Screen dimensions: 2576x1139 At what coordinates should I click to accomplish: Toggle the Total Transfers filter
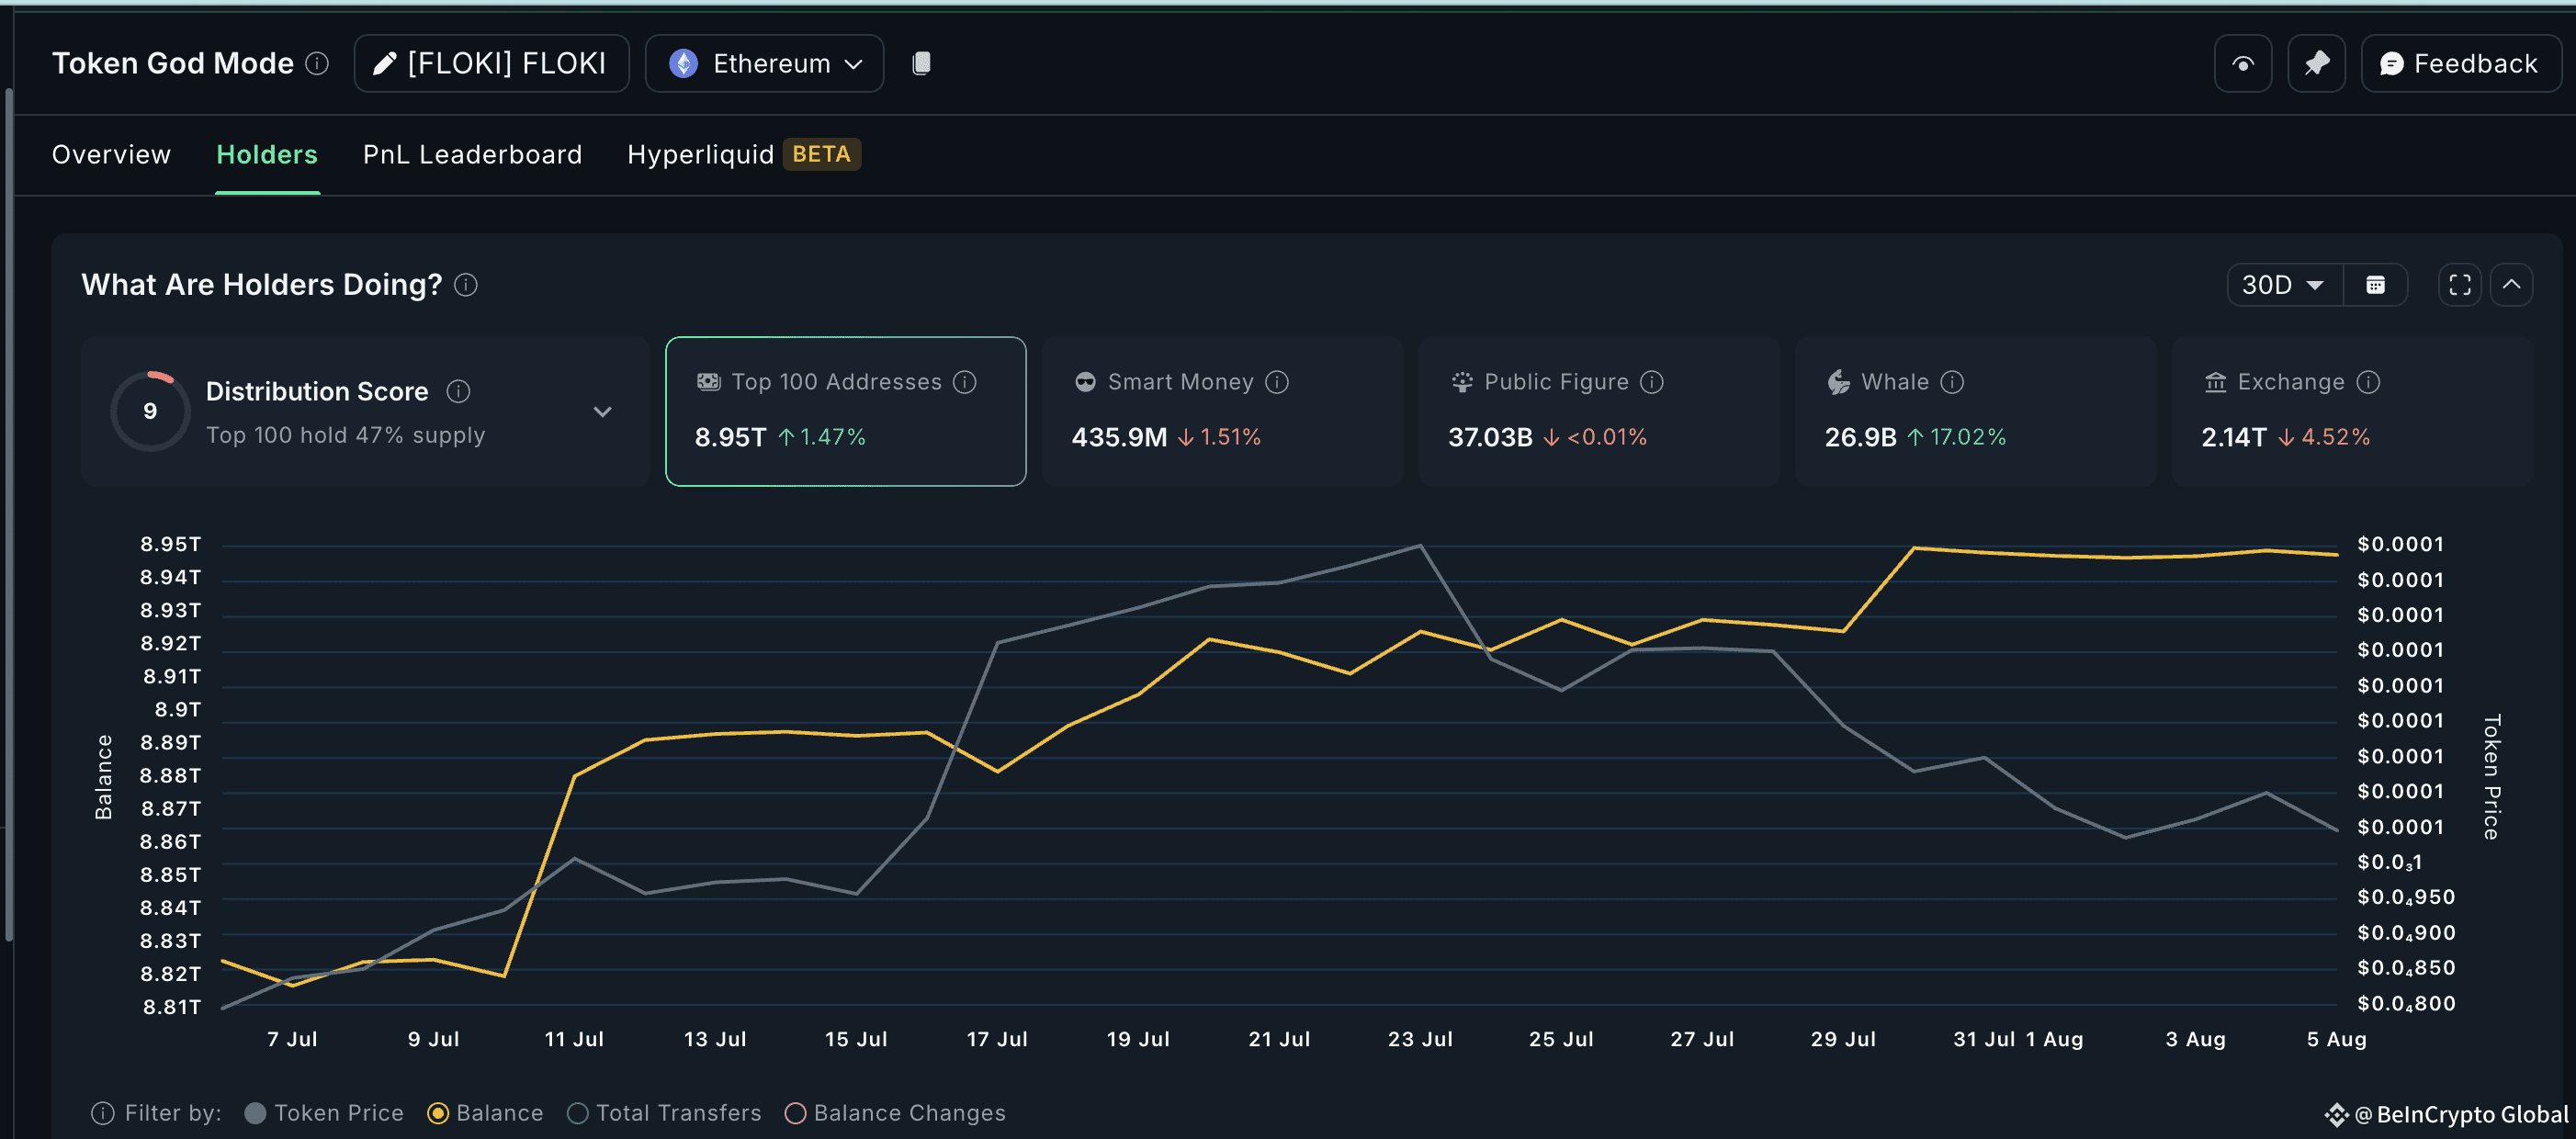click(664, 1113)
